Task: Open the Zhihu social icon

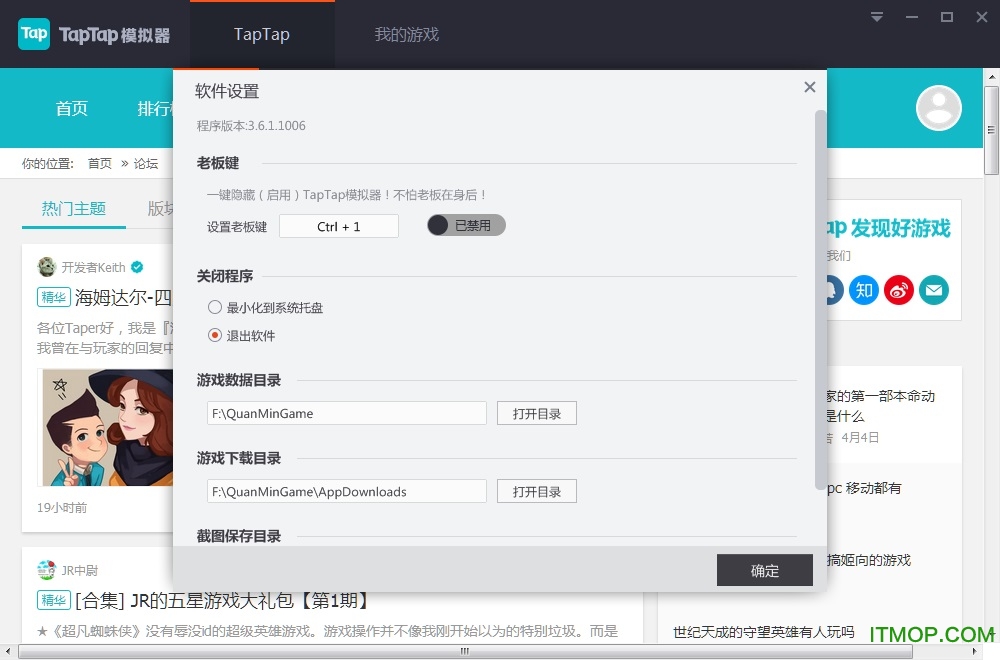Action: pyautogui.click(x=864, y=290)
